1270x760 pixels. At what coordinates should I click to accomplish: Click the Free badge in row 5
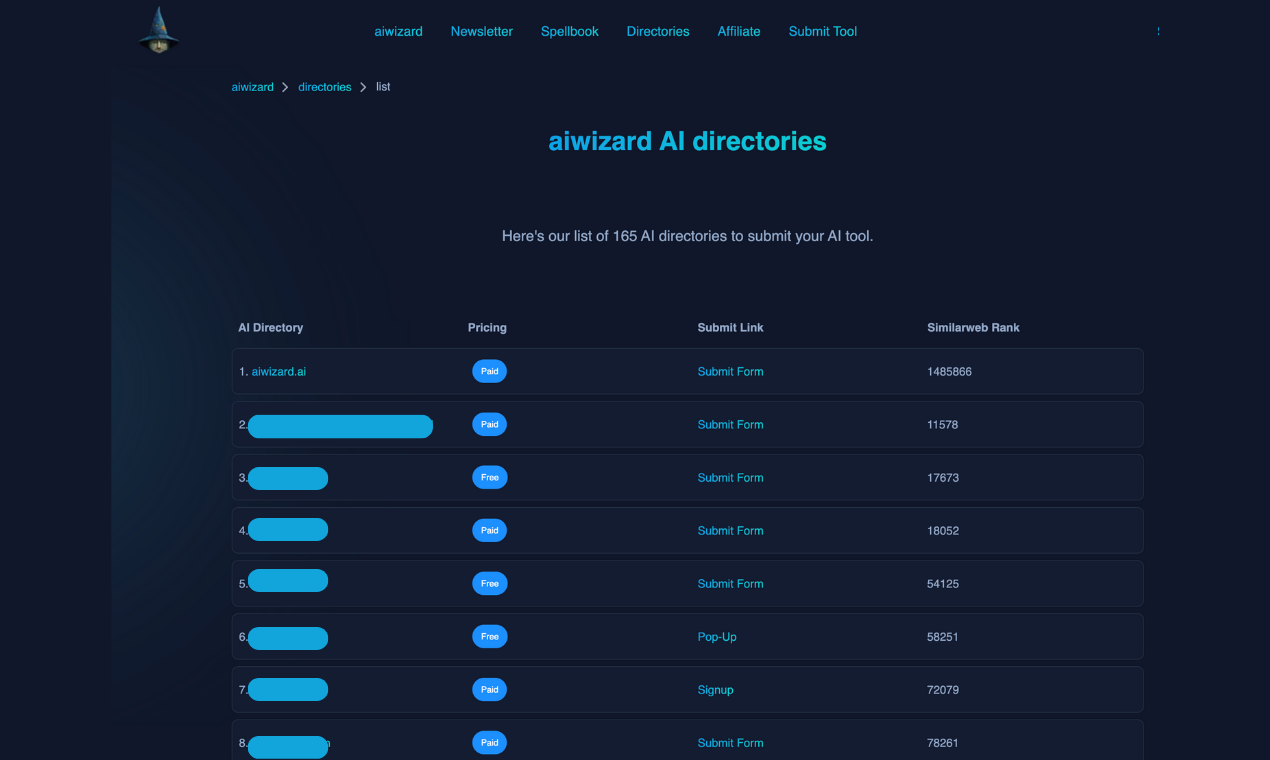tap(489, 583)
